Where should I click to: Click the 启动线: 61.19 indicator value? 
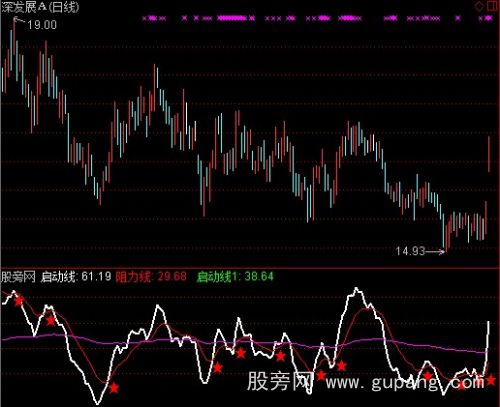pos(76,277)
